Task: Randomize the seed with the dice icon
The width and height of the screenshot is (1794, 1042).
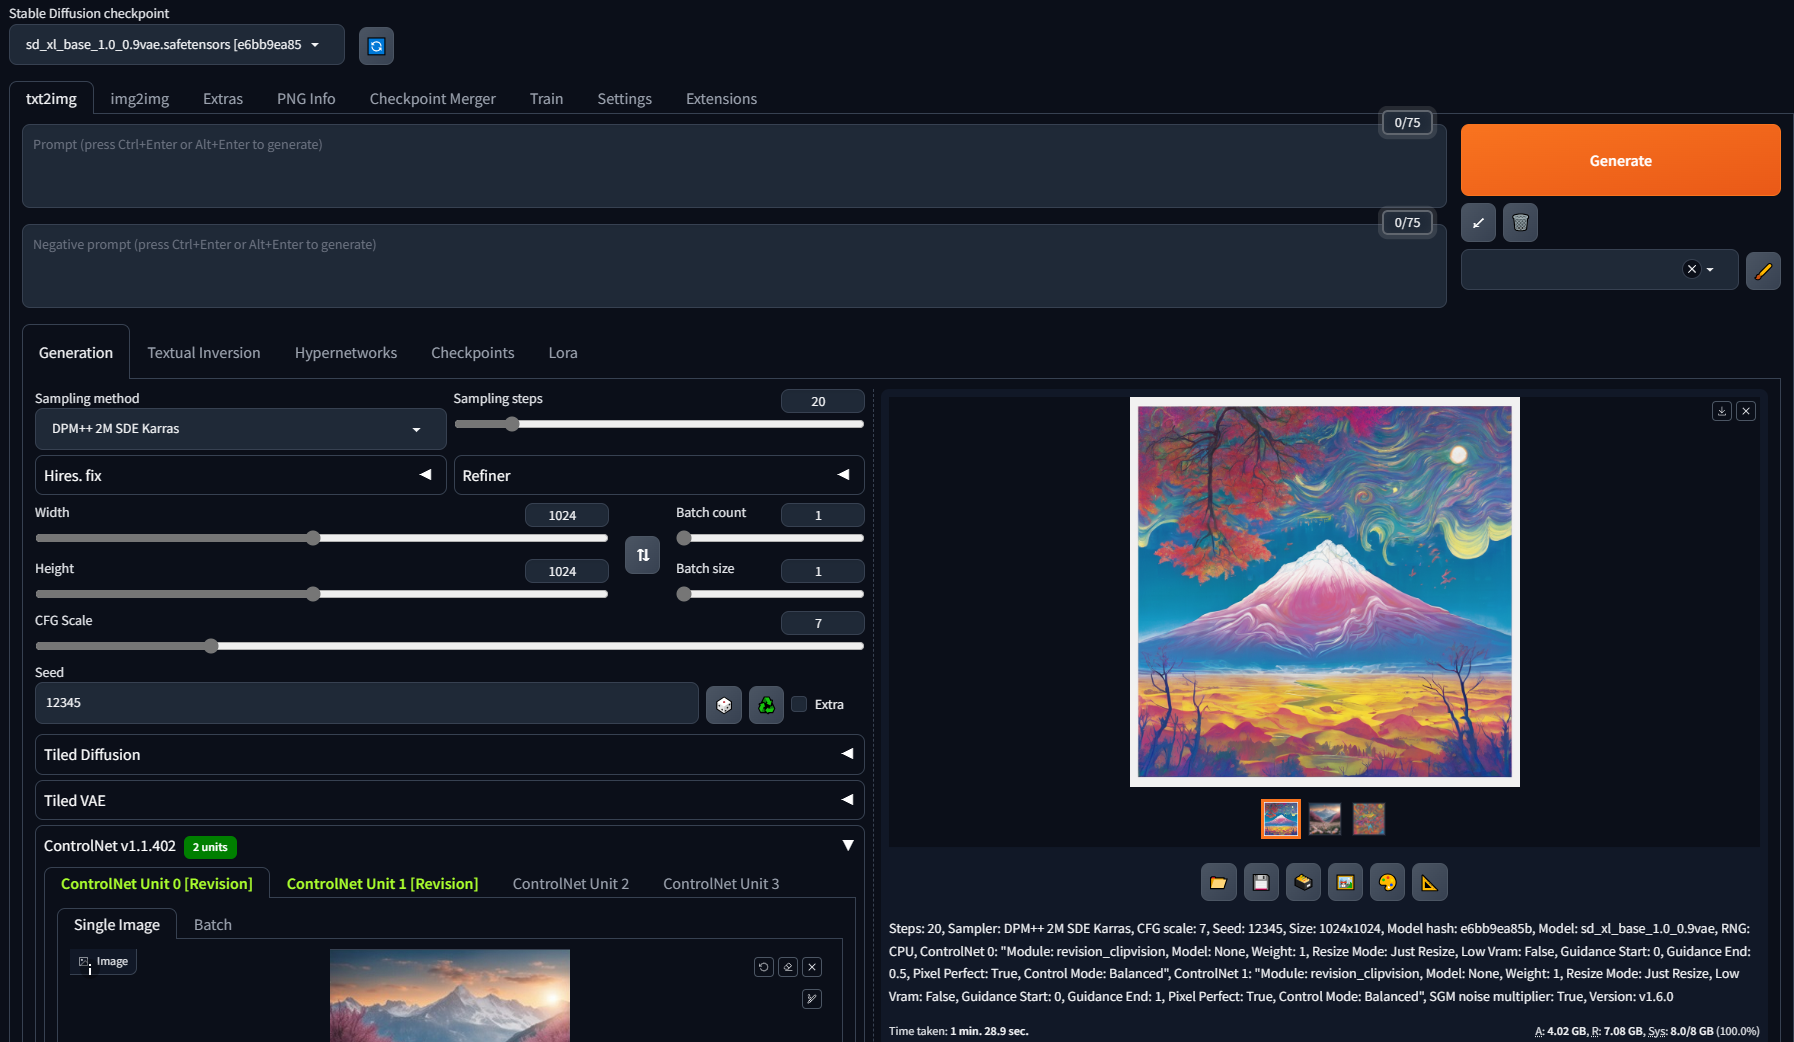Action: tap(723, 704)
